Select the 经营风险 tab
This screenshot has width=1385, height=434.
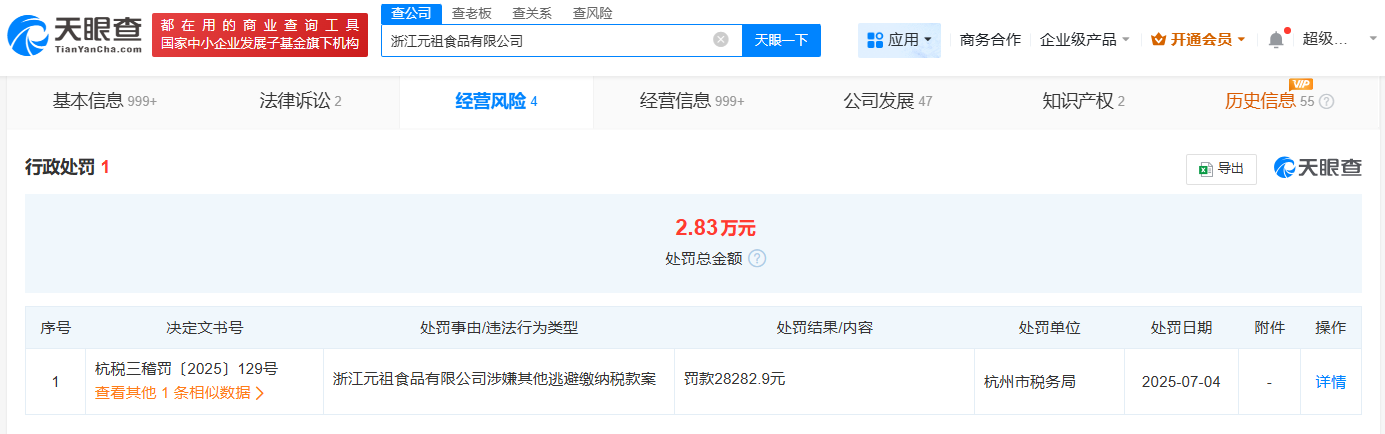496,101
